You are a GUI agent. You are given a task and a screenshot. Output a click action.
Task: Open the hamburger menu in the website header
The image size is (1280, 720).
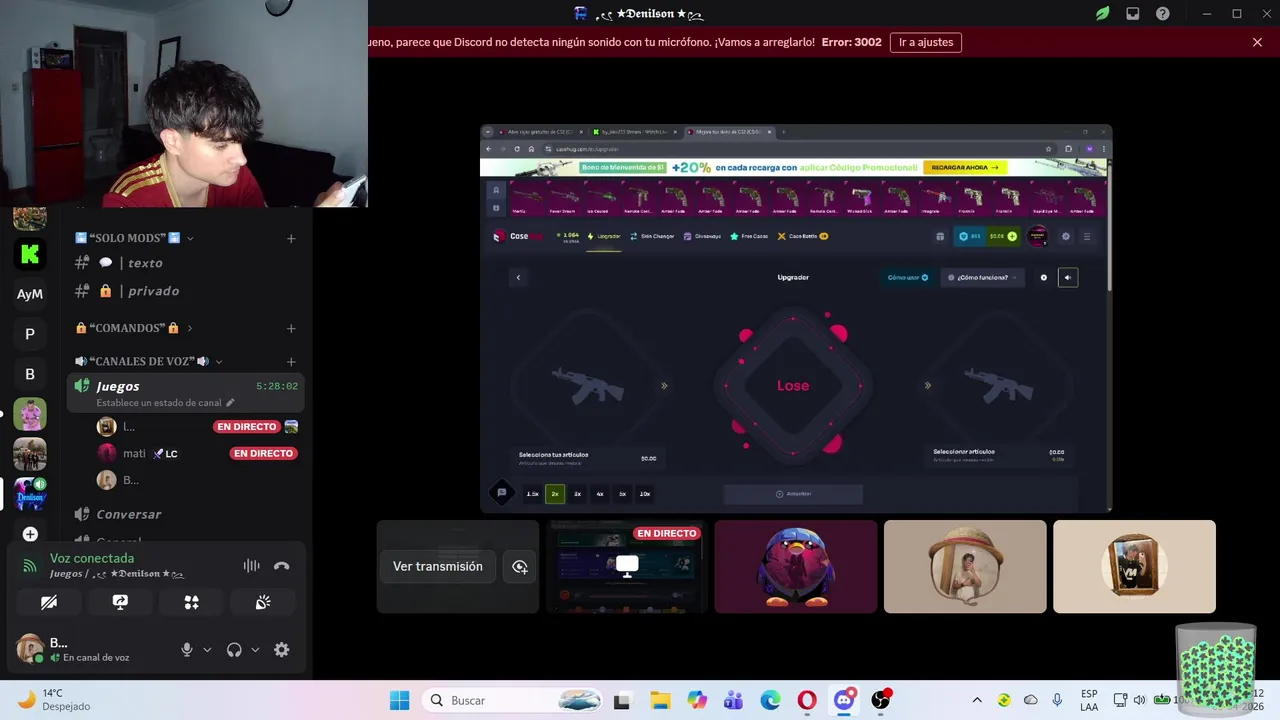point(1087,237)
